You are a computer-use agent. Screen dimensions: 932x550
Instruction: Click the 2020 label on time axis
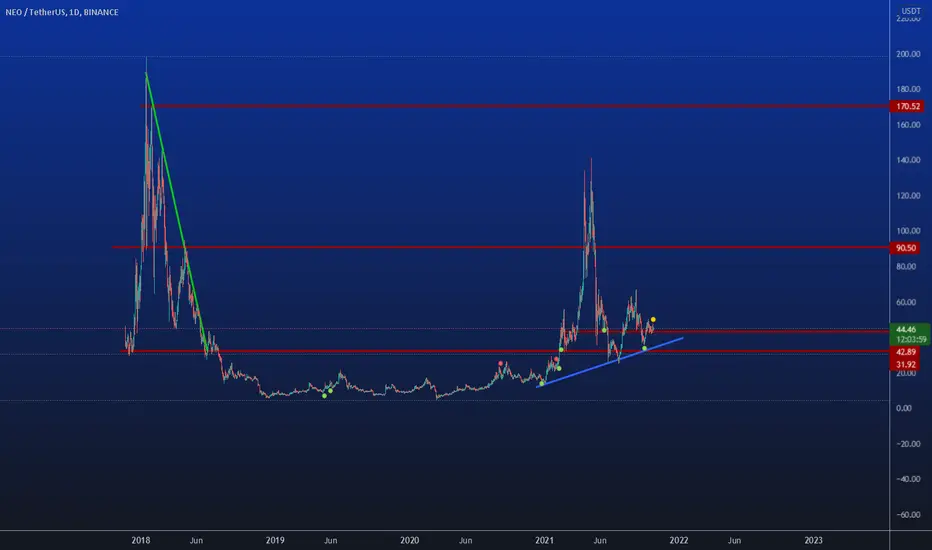(x=410, y=540)
